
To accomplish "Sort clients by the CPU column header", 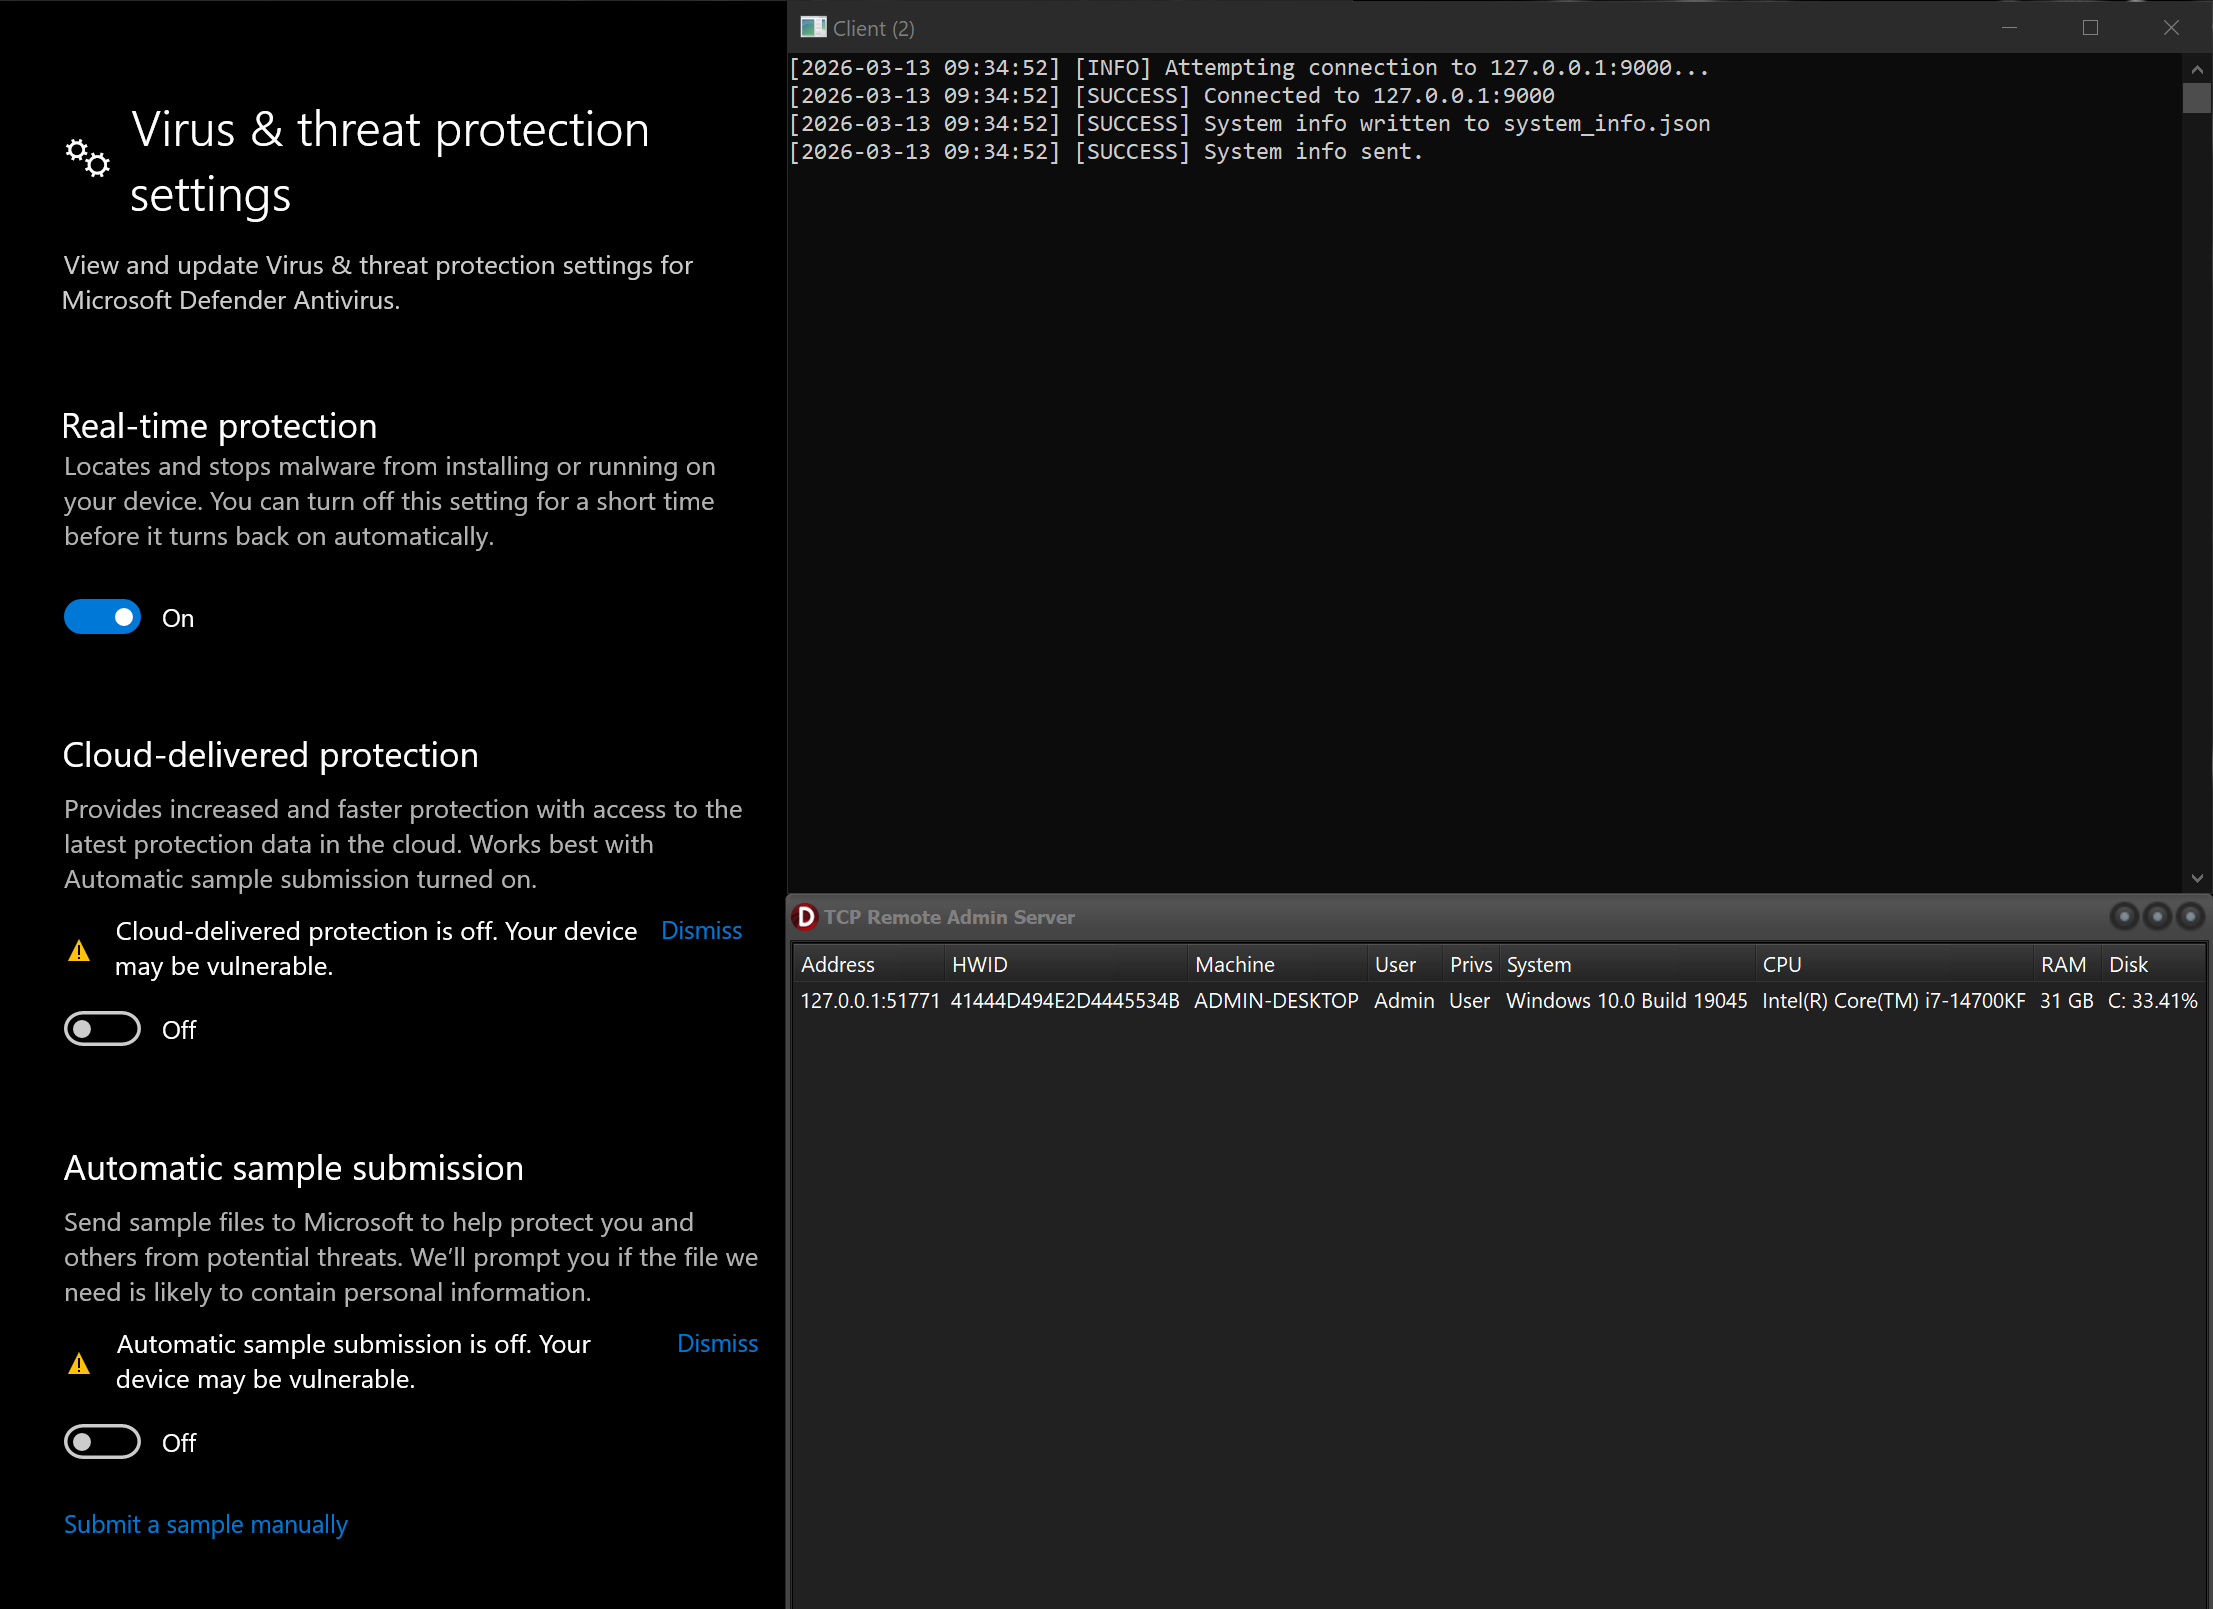I will click(1783, 964).
